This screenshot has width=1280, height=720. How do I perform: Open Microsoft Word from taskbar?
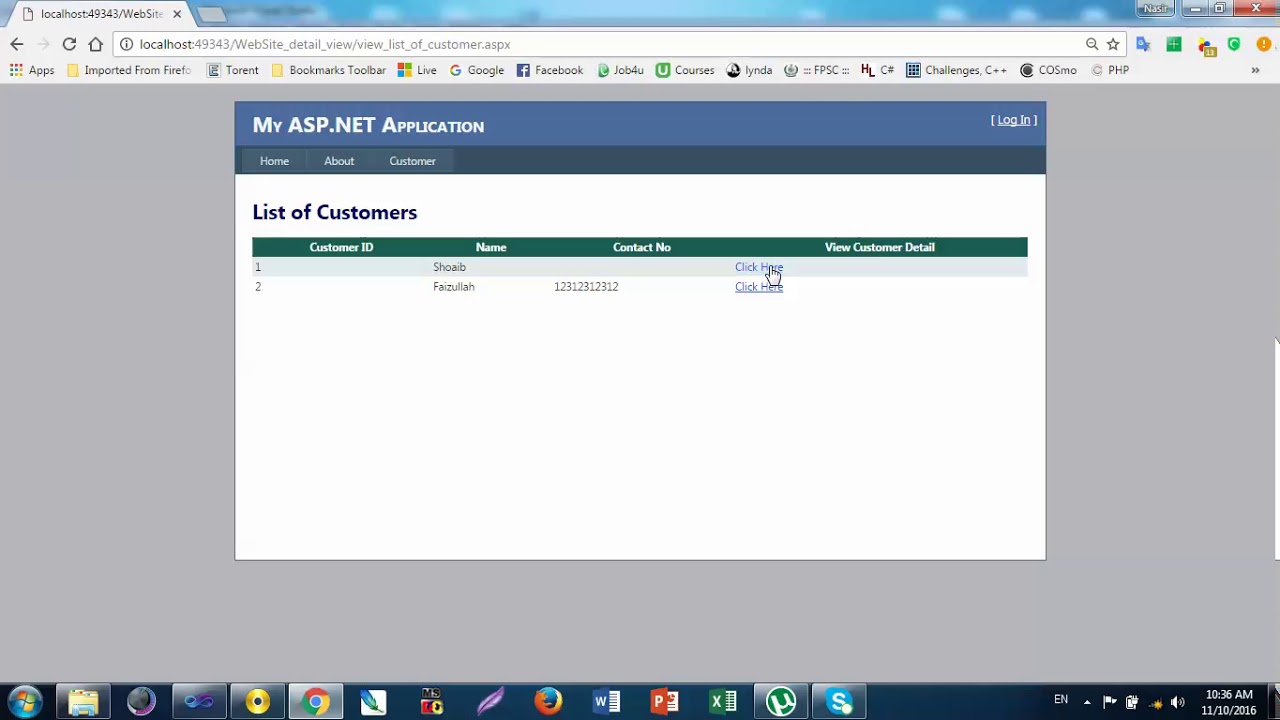pos(606,702)
